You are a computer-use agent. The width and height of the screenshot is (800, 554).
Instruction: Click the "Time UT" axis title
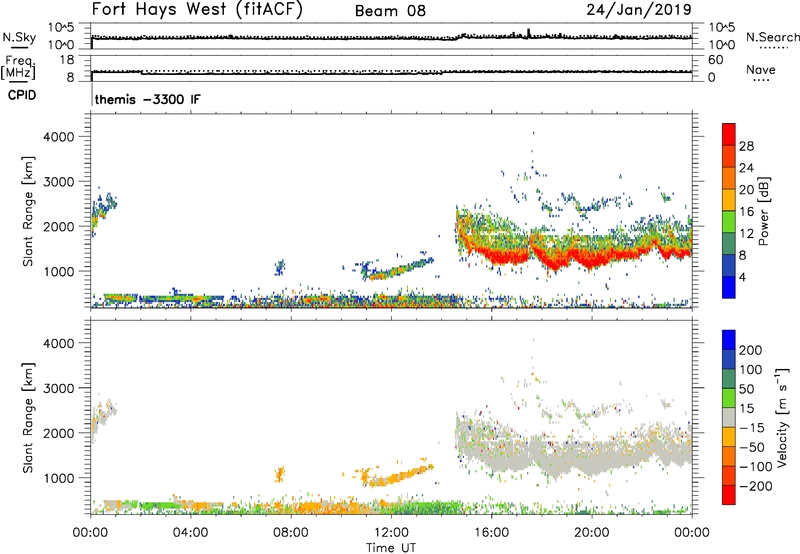(391, 548)
